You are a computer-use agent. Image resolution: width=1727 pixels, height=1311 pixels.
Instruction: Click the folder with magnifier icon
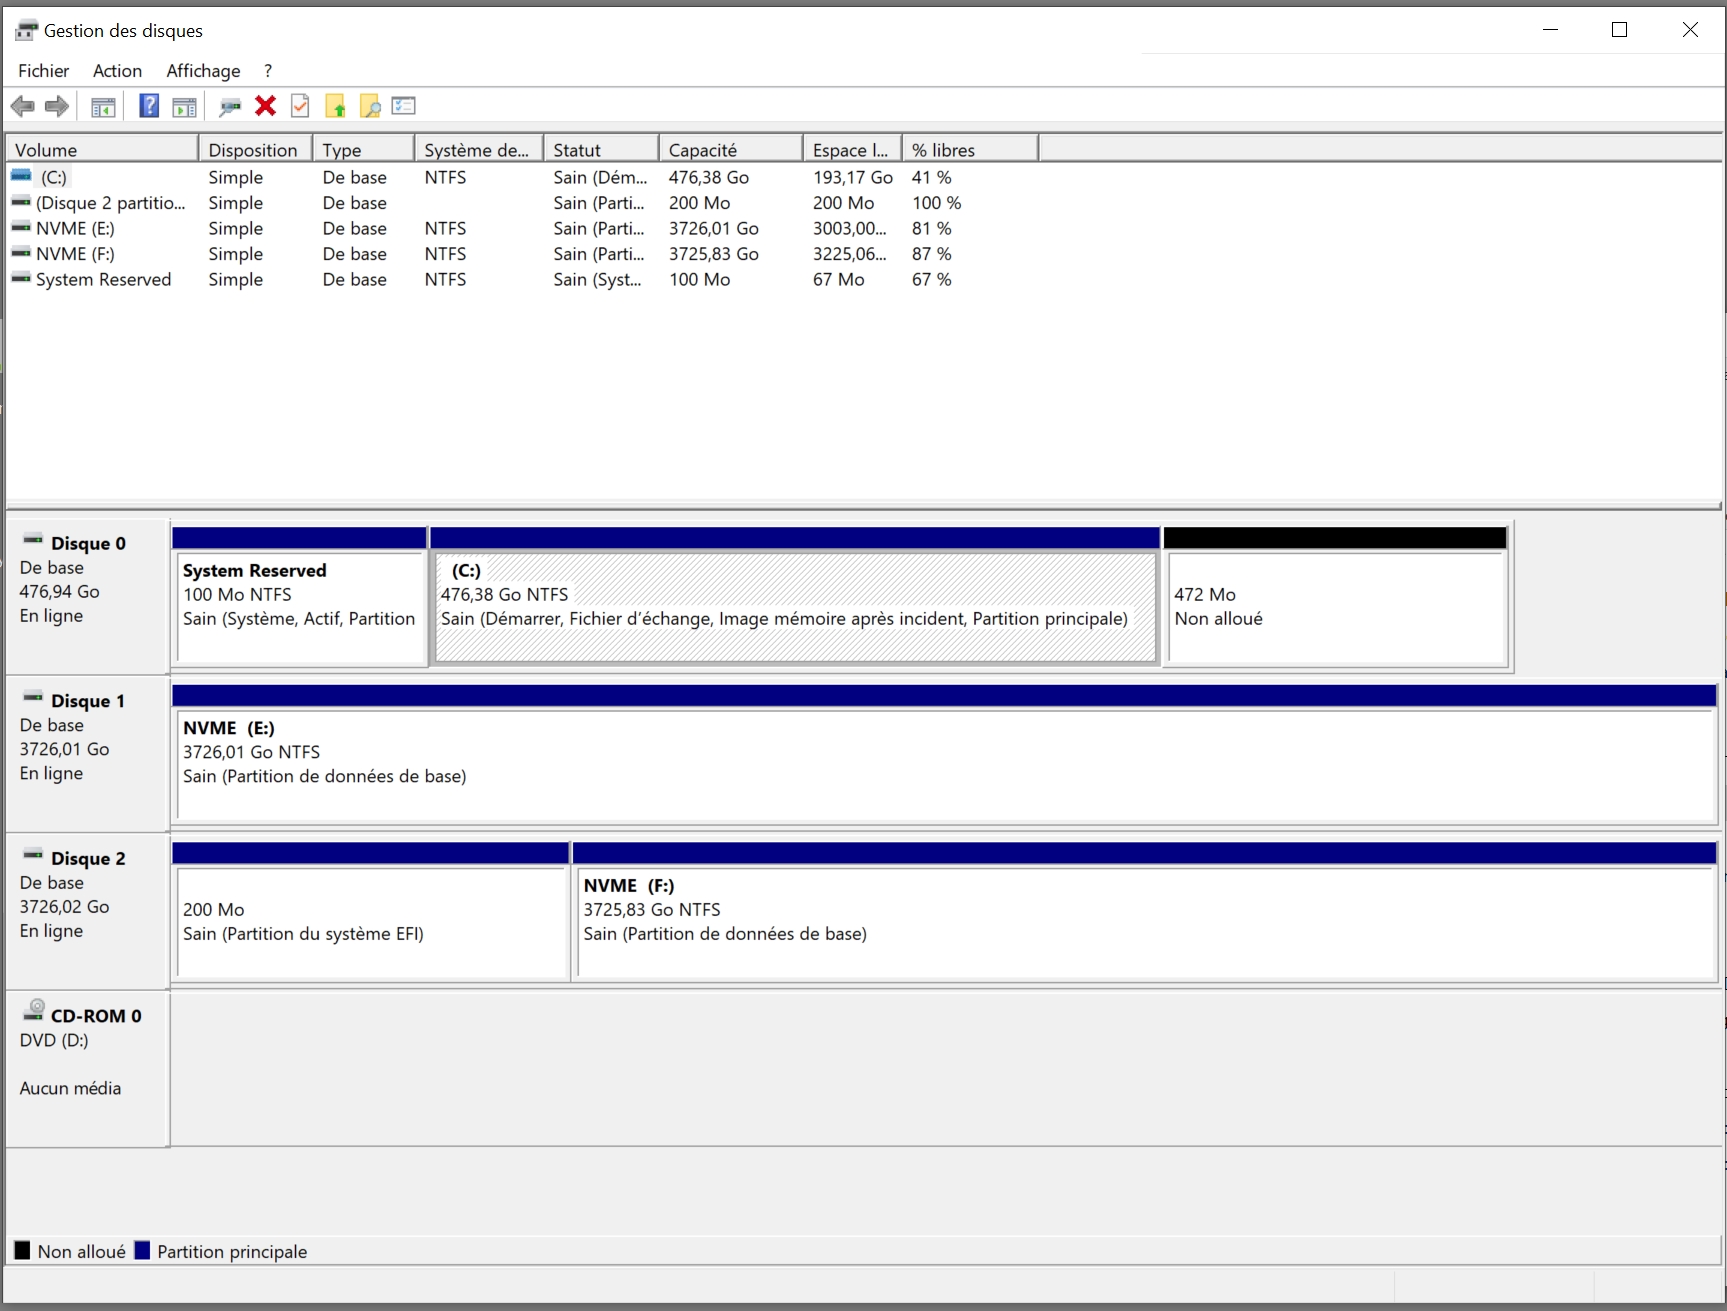pos(370,106)
